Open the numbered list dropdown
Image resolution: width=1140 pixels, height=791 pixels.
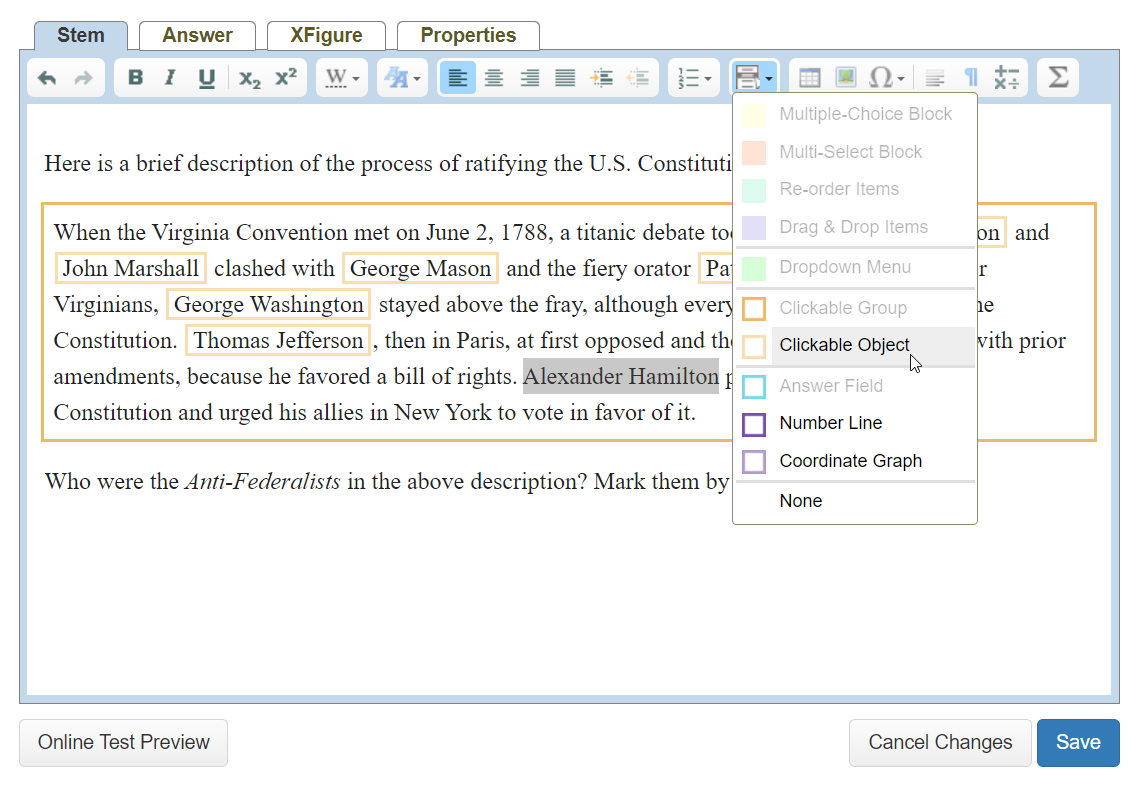pyautogui.click(x=694, y=78)
